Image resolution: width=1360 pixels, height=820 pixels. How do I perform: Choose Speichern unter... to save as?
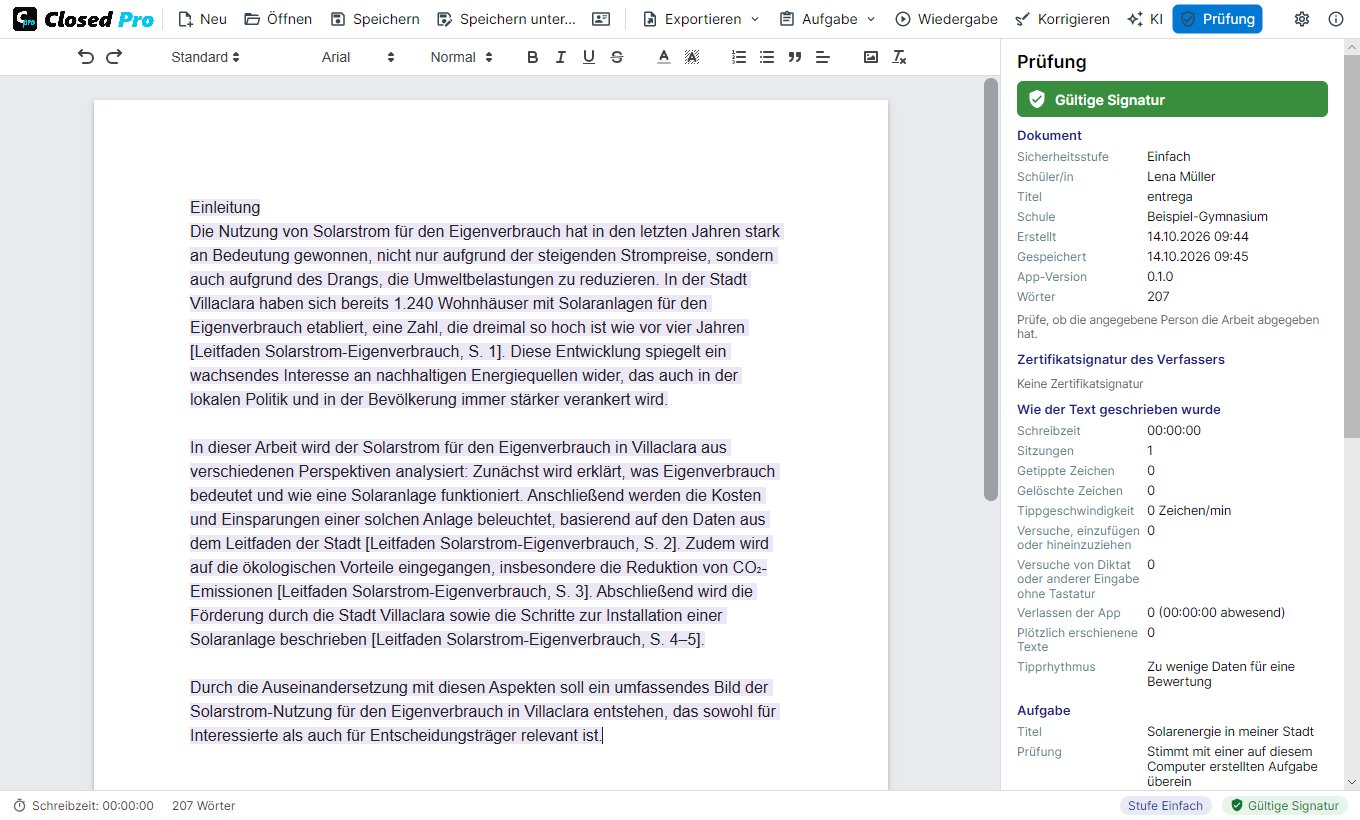click(x=506, y=19)
